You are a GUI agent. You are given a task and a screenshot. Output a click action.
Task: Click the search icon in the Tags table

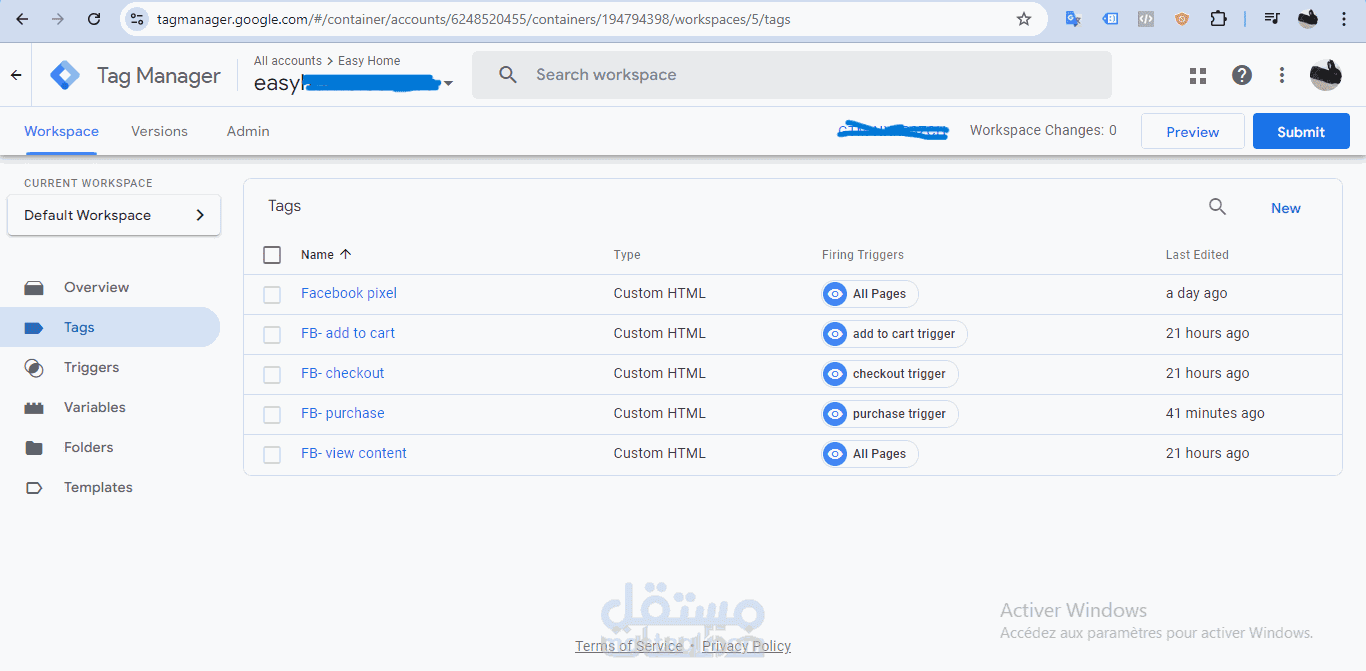pyautogui.click(x=1217, y=207)
